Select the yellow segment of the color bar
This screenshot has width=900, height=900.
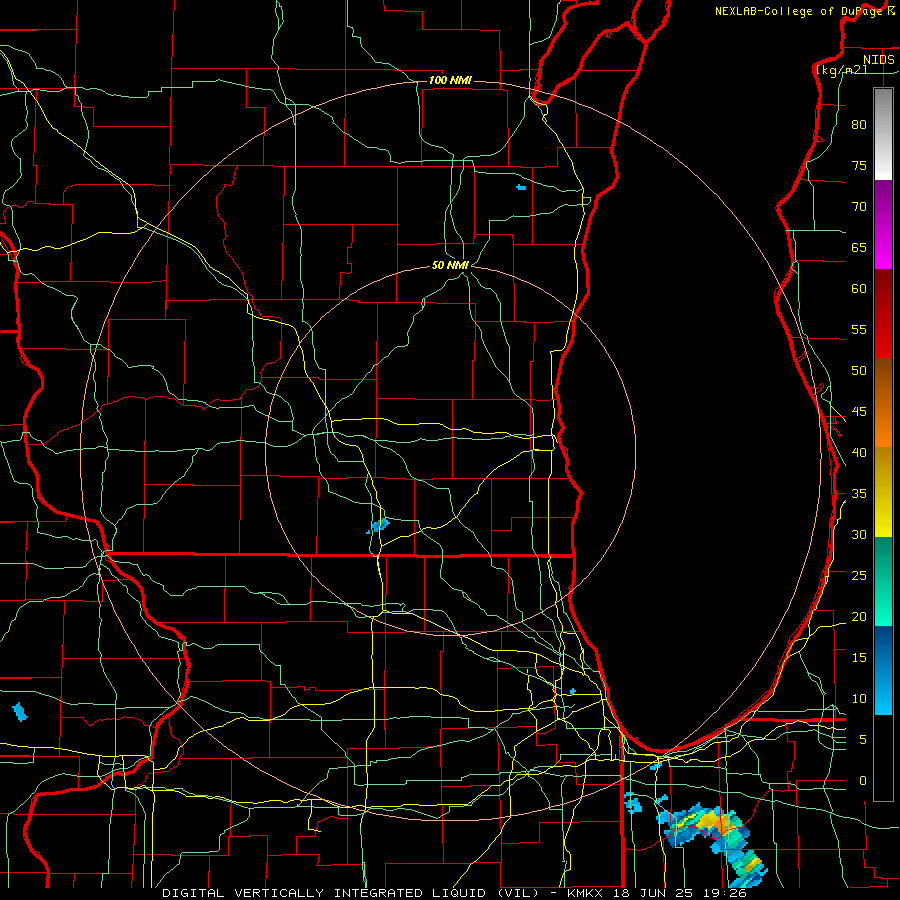883,492
